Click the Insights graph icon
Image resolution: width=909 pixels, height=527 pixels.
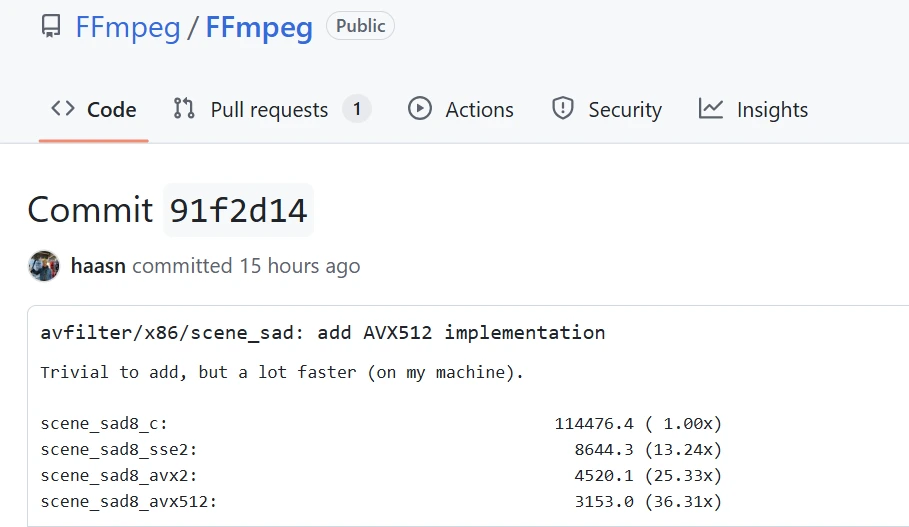click(x=711, y=109)
